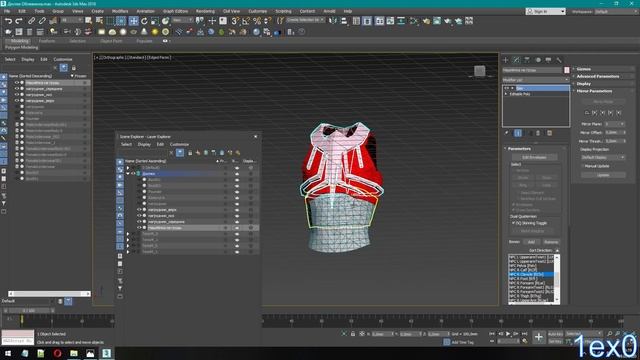This screenshot has width=640, height=360.
Task: Activate the Select and Scale tool
Action: 155,21
